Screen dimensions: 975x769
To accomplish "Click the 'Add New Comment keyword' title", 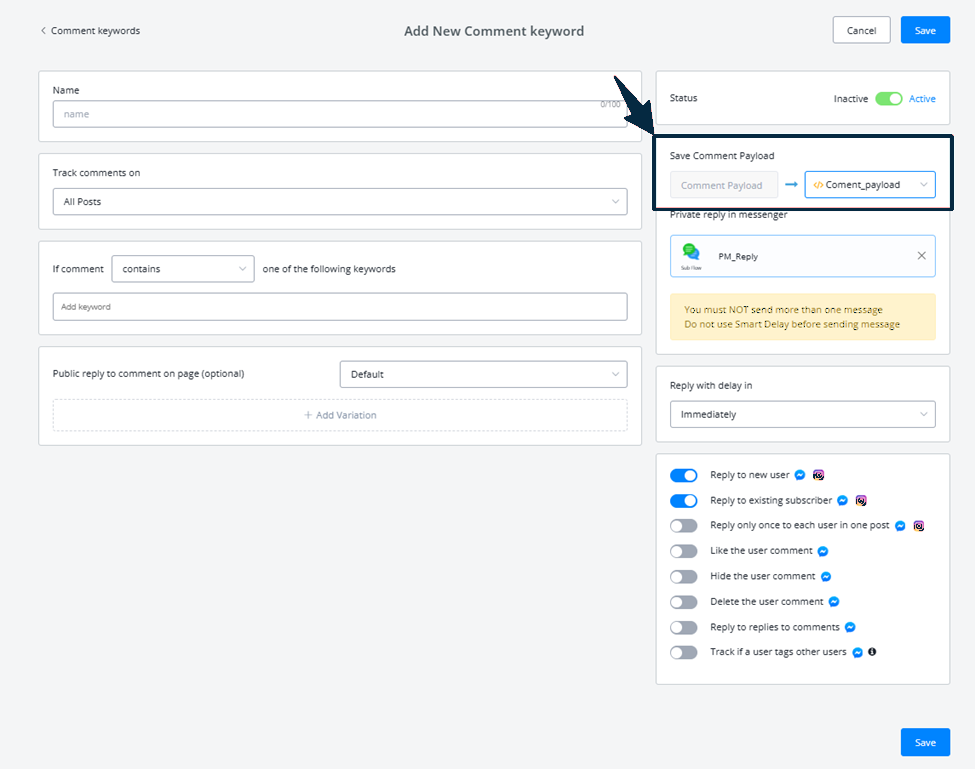I will point(494,31).
